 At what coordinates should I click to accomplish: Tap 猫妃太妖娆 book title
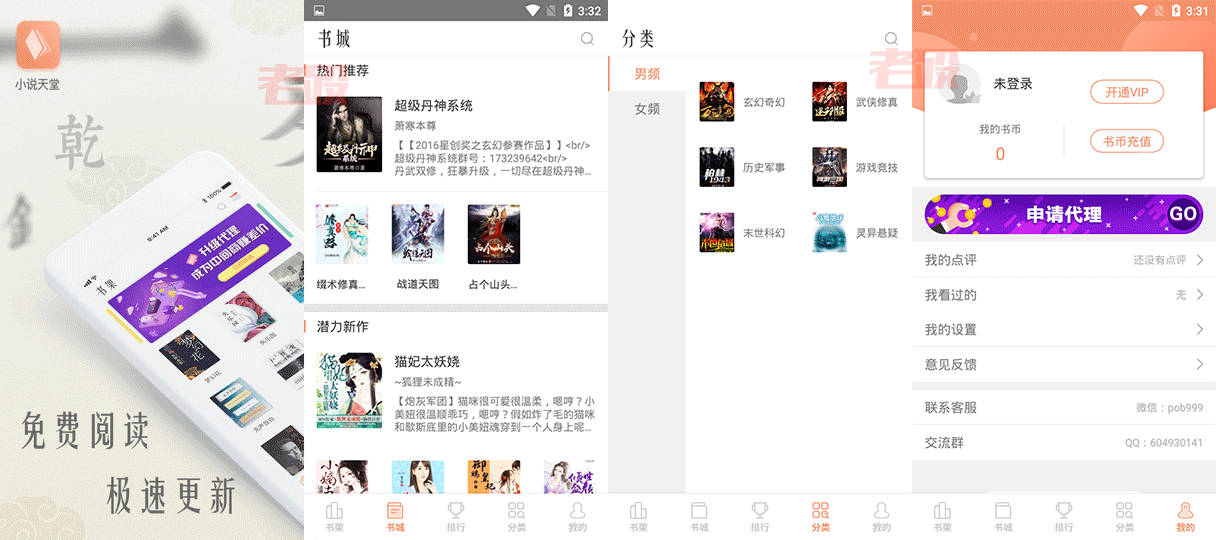(x=427, y=361)
